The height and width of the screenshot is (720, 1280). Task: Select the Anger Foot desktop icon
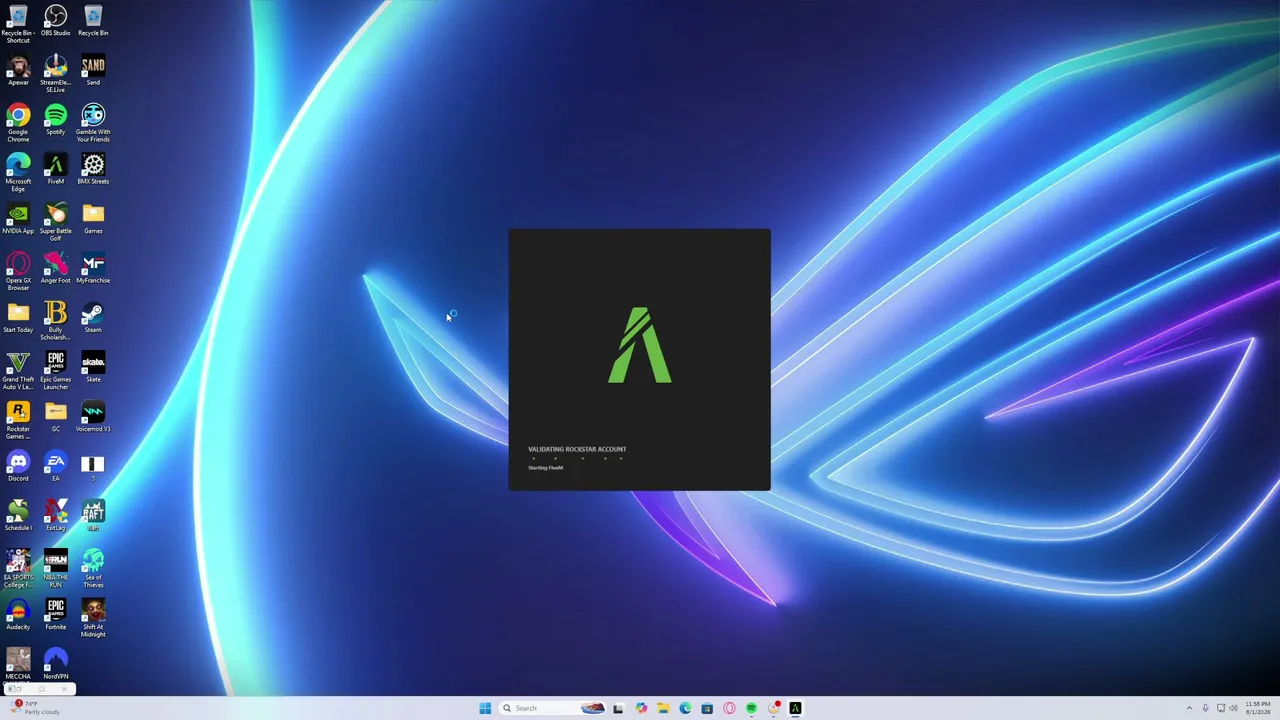56,268
